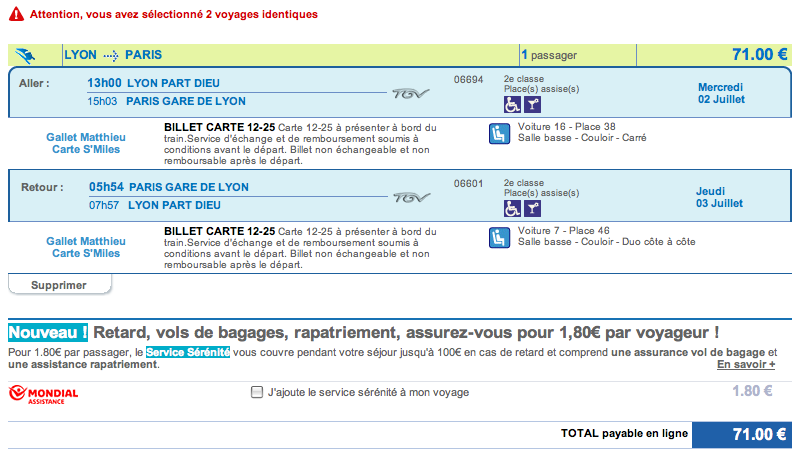Click the wheelchair accessibility icon for train 06694
The height and width of the screenshot is (450, 793).
point(511,104)
